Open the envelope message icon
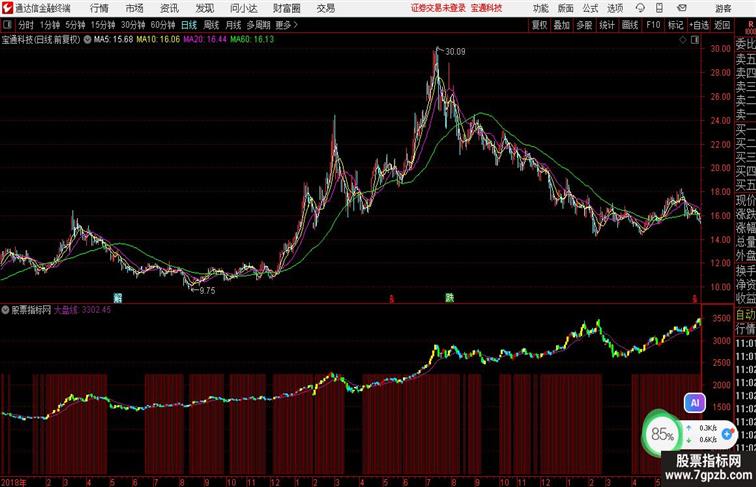This screenshot has height=487, width=756. pyautogui.click(x=682, y=8)
